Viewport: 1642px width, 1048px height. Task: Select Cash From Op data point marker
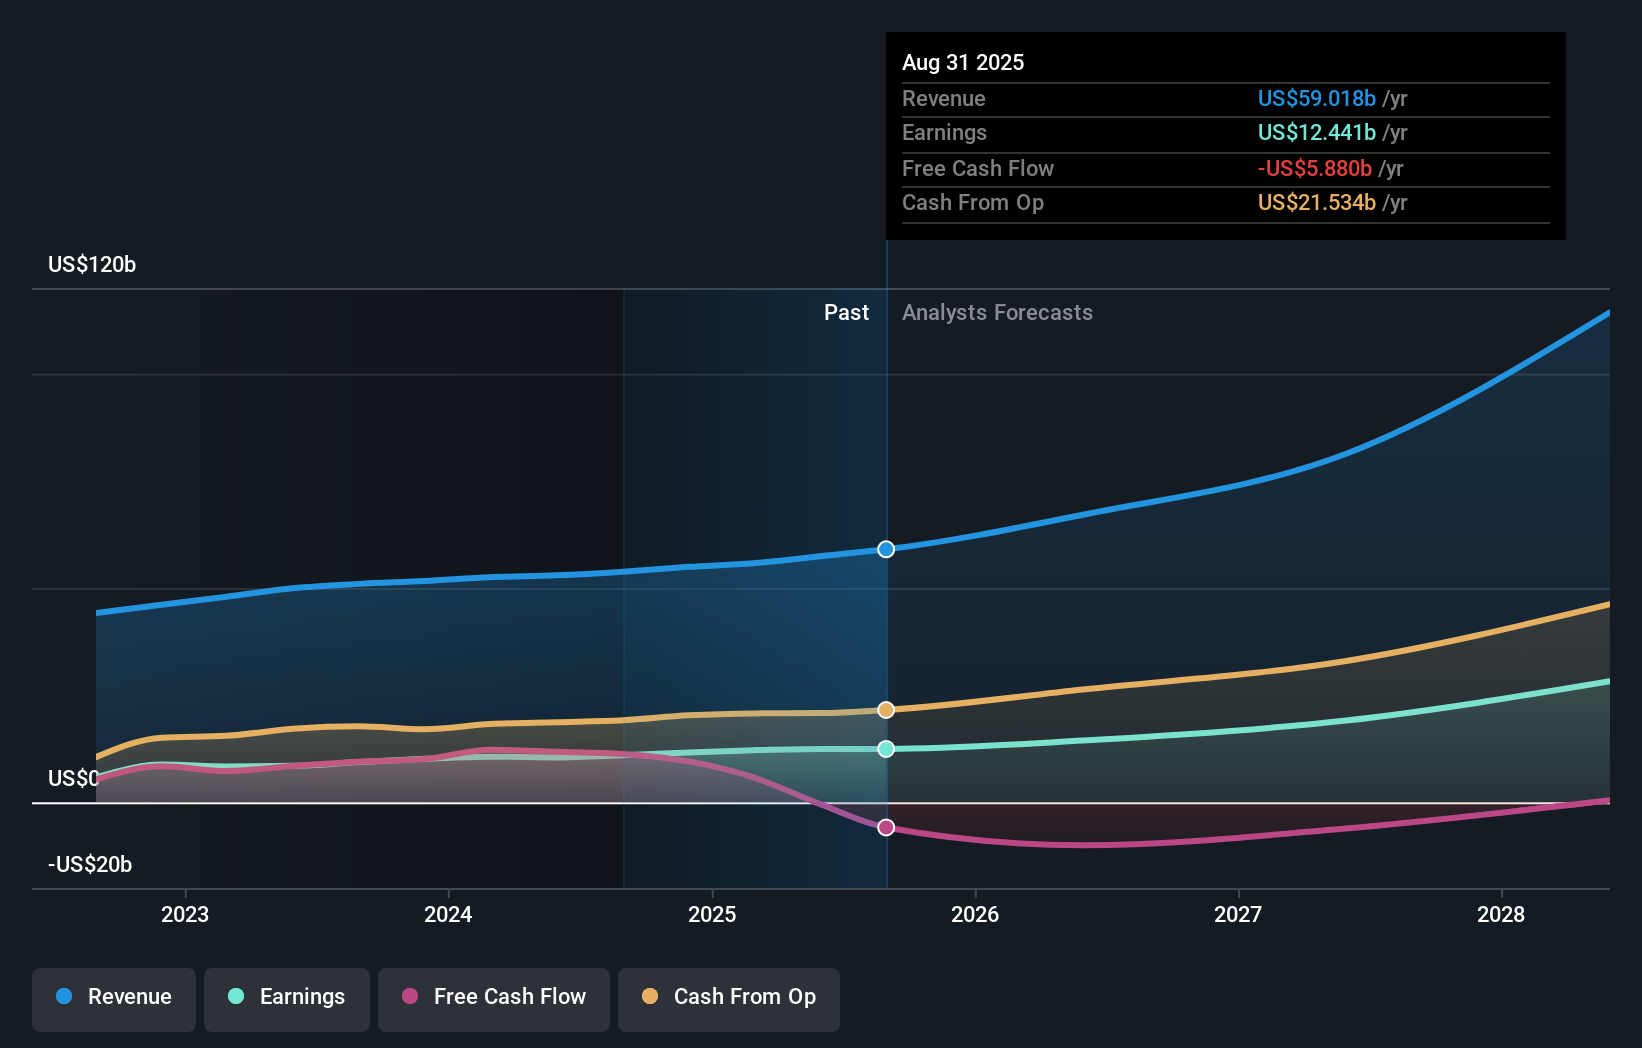(886, 710)
